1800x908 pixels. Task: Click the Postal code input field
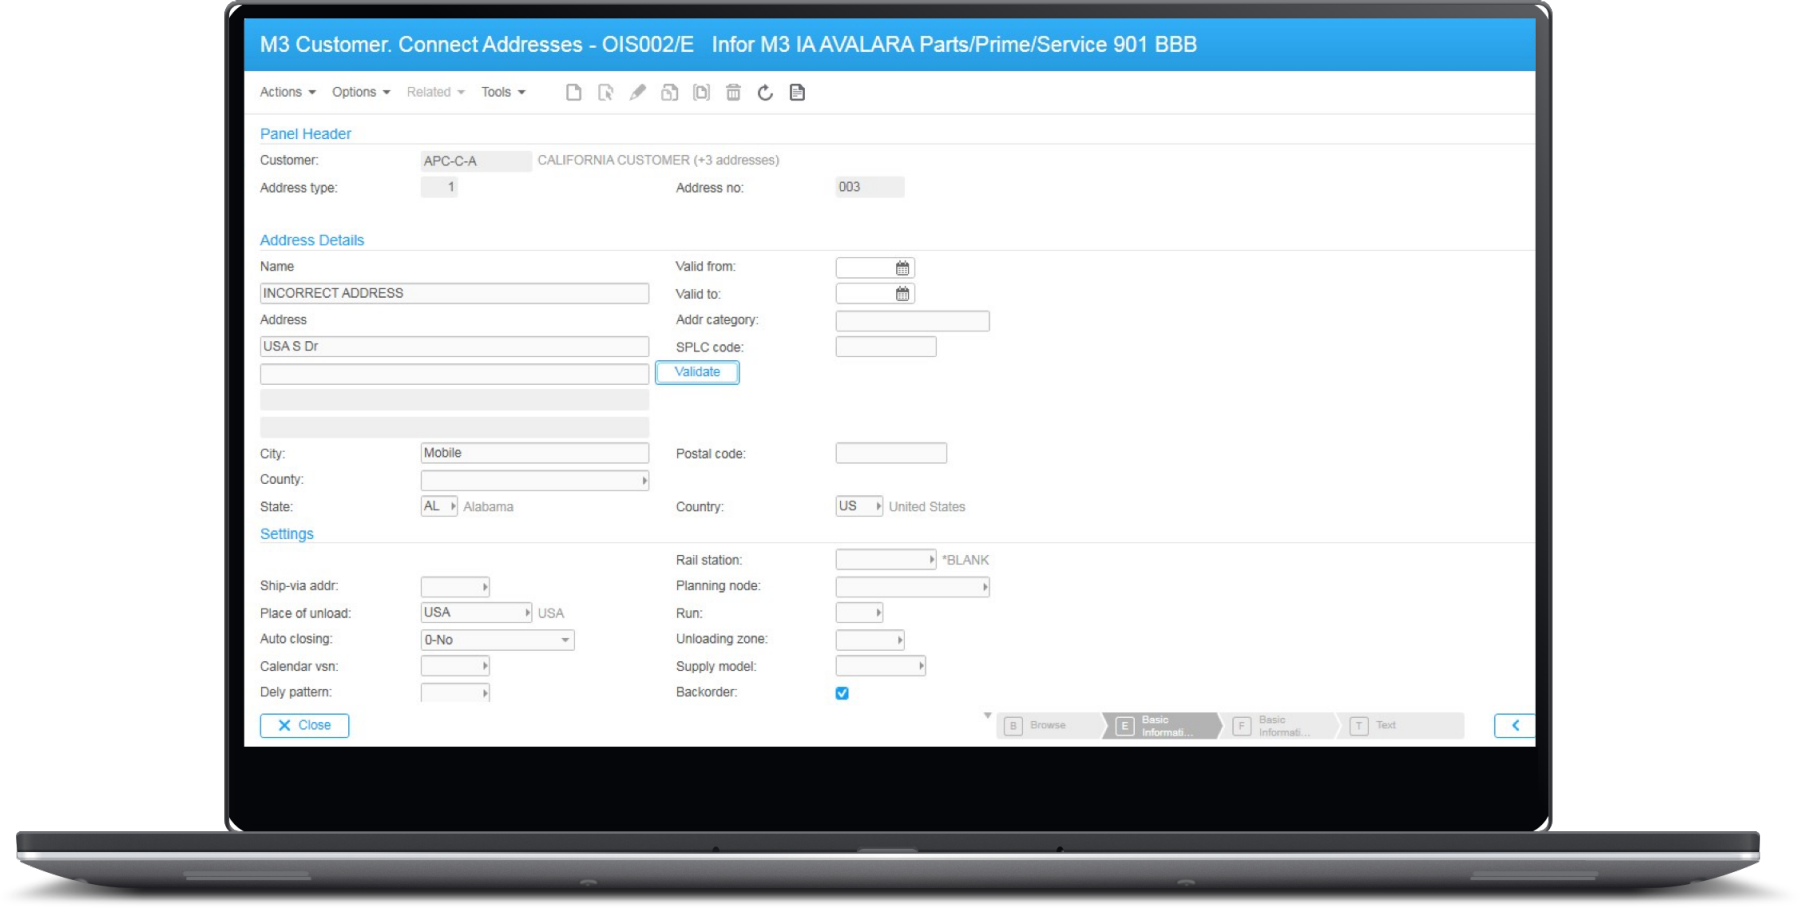[891, 454]
